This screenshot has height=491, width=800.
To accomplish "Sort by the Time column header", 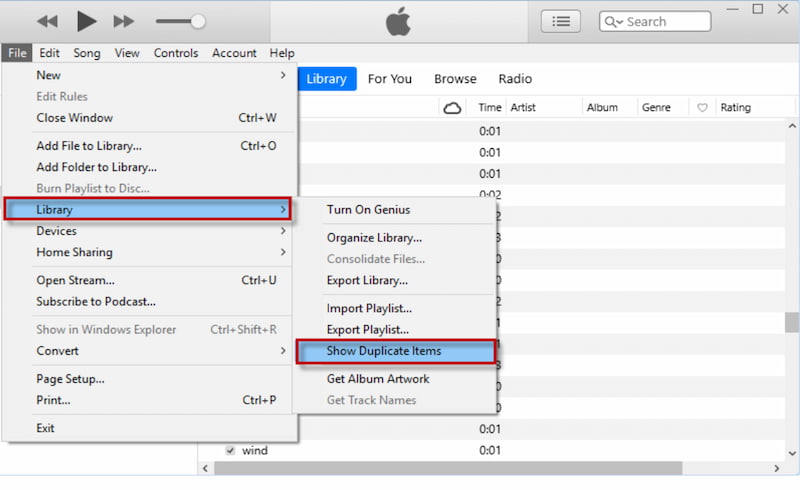I will coord(489,108).
